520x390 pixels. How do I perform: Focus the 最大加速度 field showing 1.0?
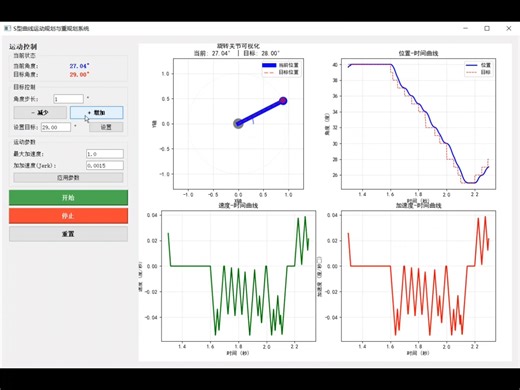coord(105,154)
